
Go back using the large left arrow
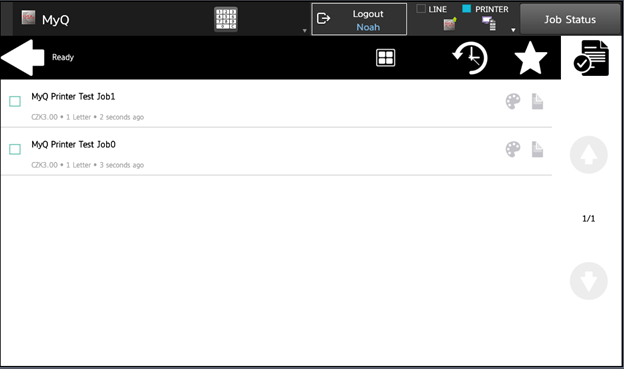(x=23, y=57)
